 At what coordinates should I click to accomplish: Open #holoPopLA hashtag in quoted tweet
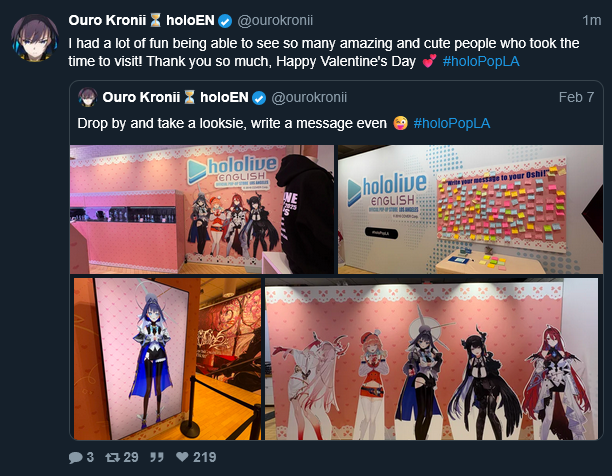tap(452, 123)
